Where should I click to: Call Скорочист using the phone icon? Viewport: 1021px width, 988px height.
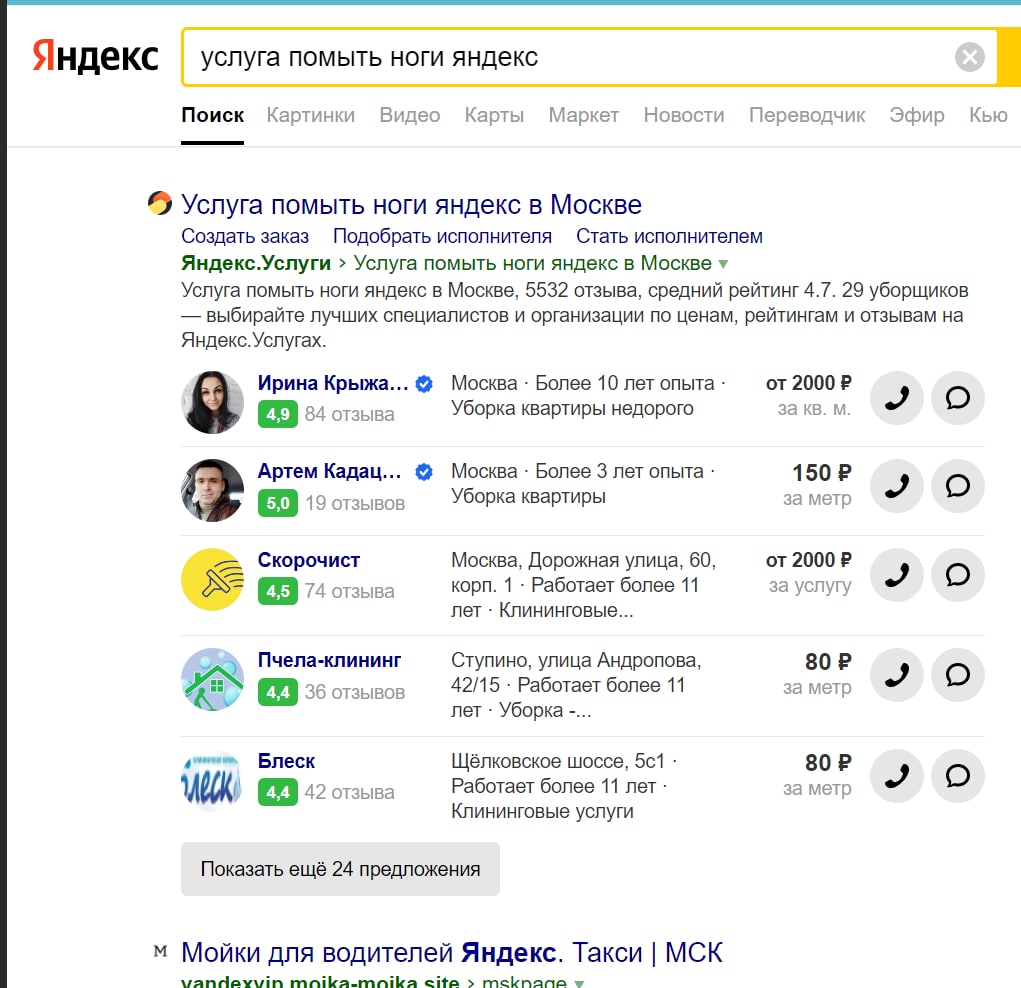tap(897, 574)
